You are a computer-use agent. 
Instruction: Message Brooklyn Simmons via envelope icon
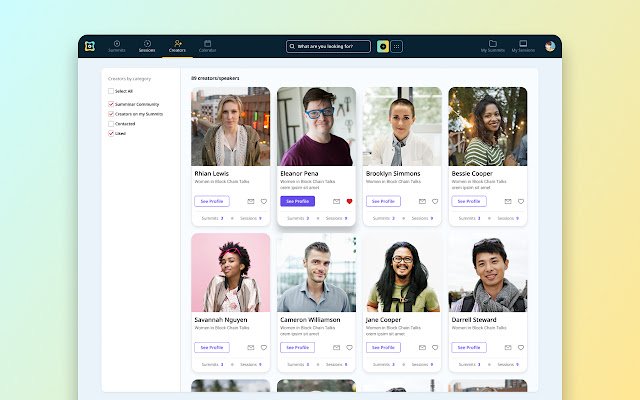tap(422, 201)
